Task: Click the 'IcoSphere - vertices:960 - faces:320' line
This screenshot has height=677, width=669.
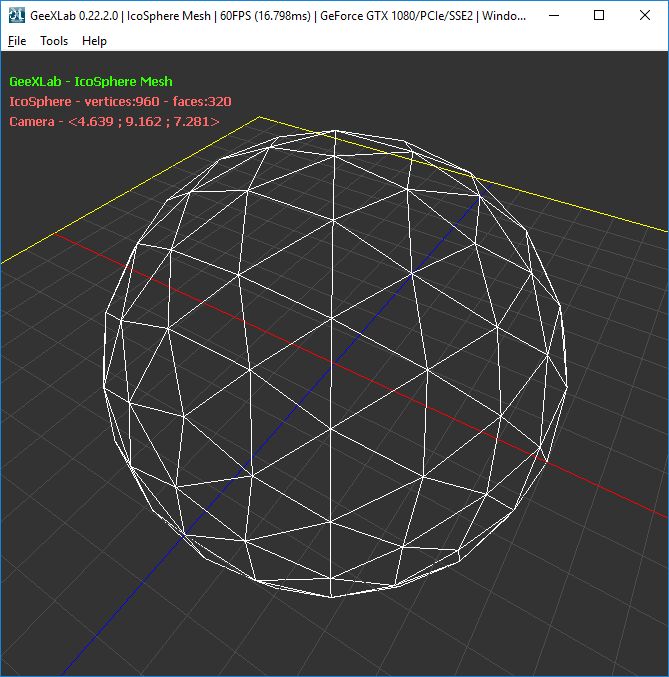Action: coord(120,101)
